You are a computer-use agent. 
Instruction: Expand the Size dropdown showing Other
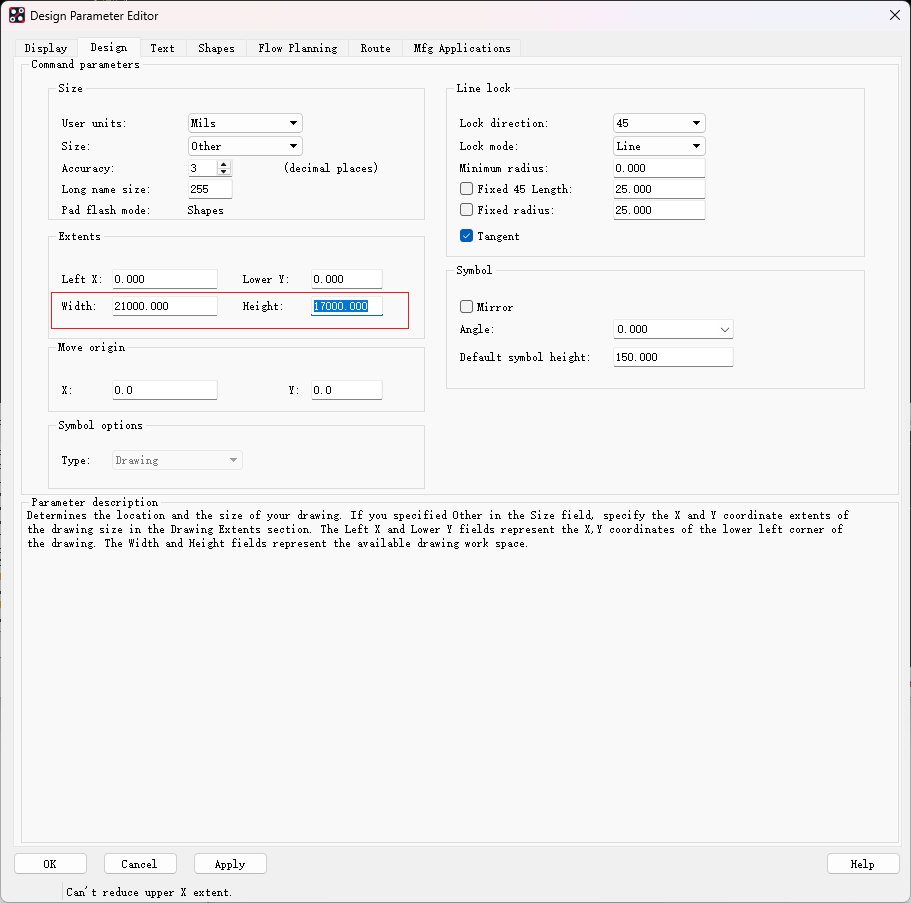point(245,146)
